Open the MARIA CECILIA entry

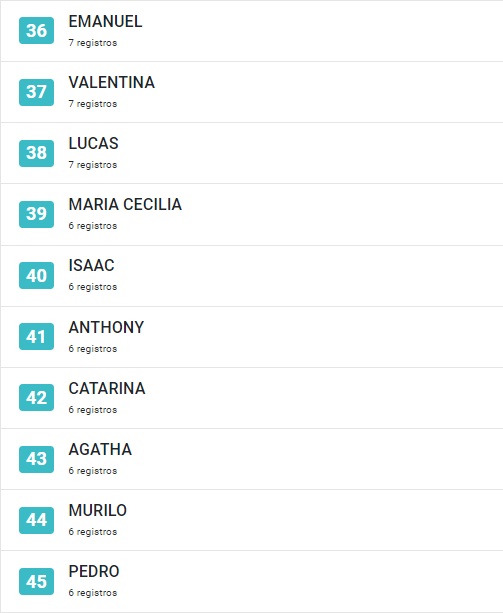pos(125,204)
